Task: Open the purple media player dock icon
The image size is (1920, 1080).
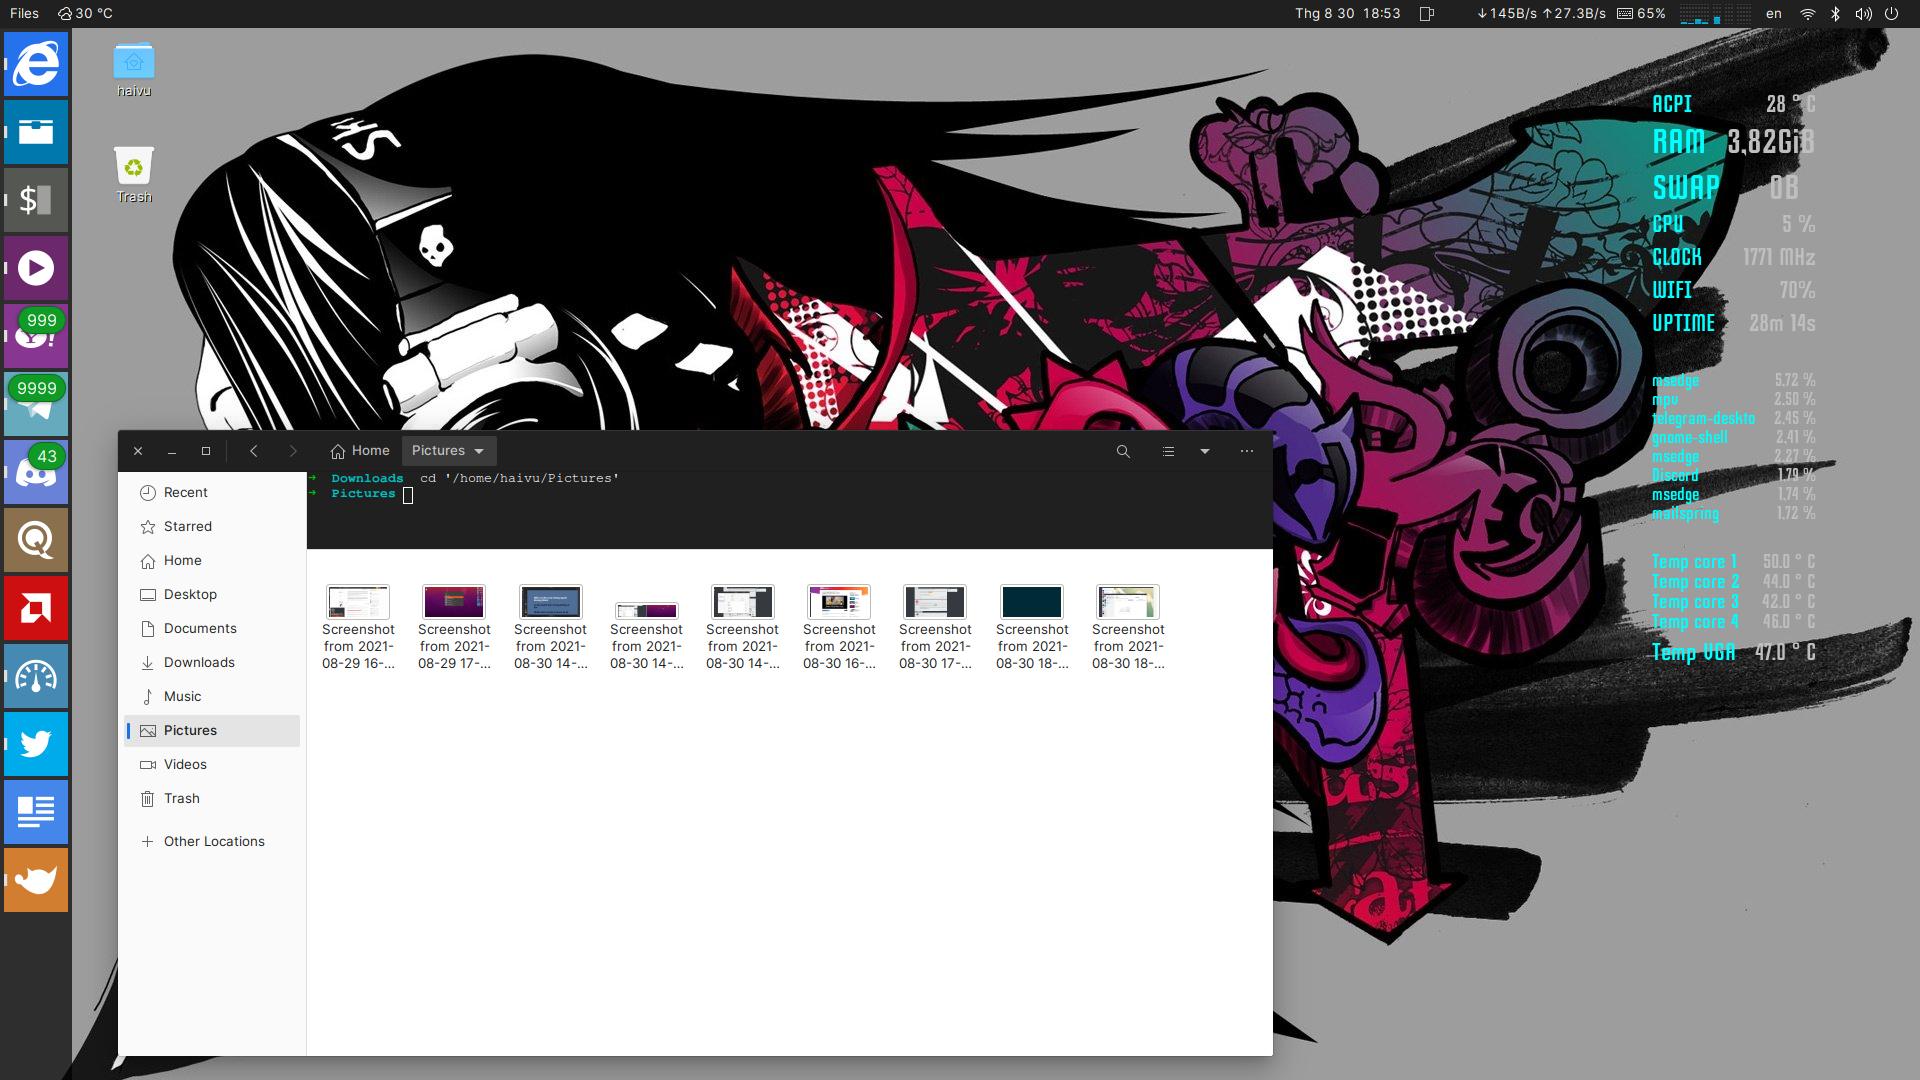Action: pos(36,268)
